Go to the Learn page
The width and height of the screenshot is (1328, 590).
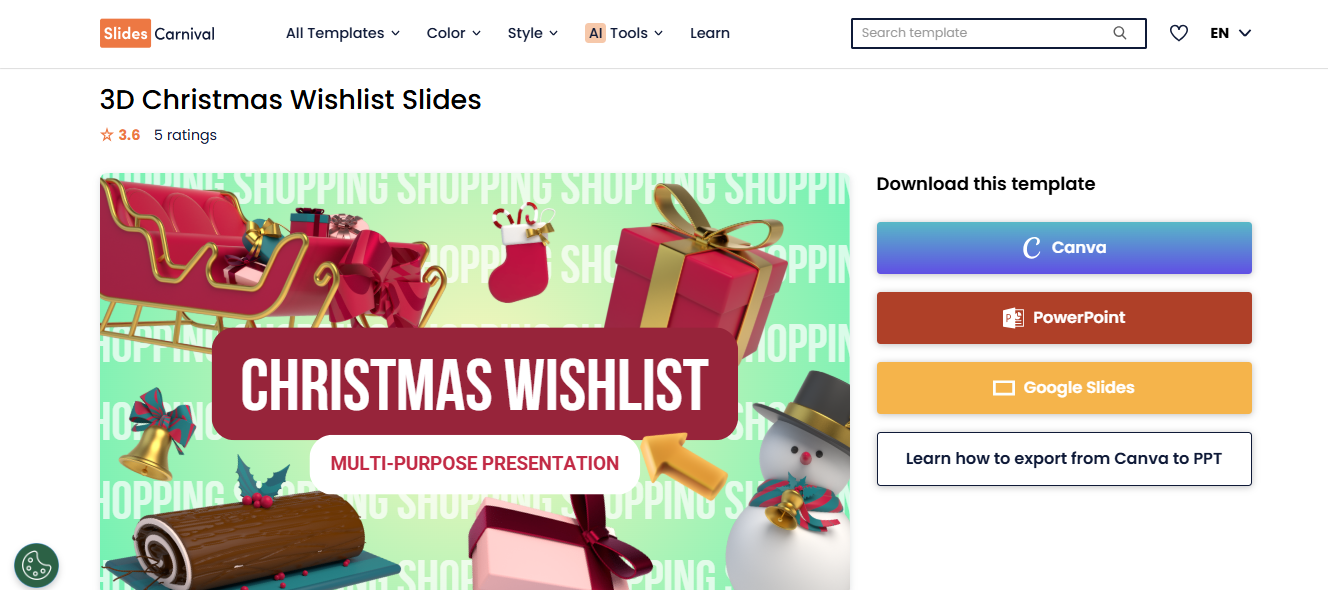point(710,33)
